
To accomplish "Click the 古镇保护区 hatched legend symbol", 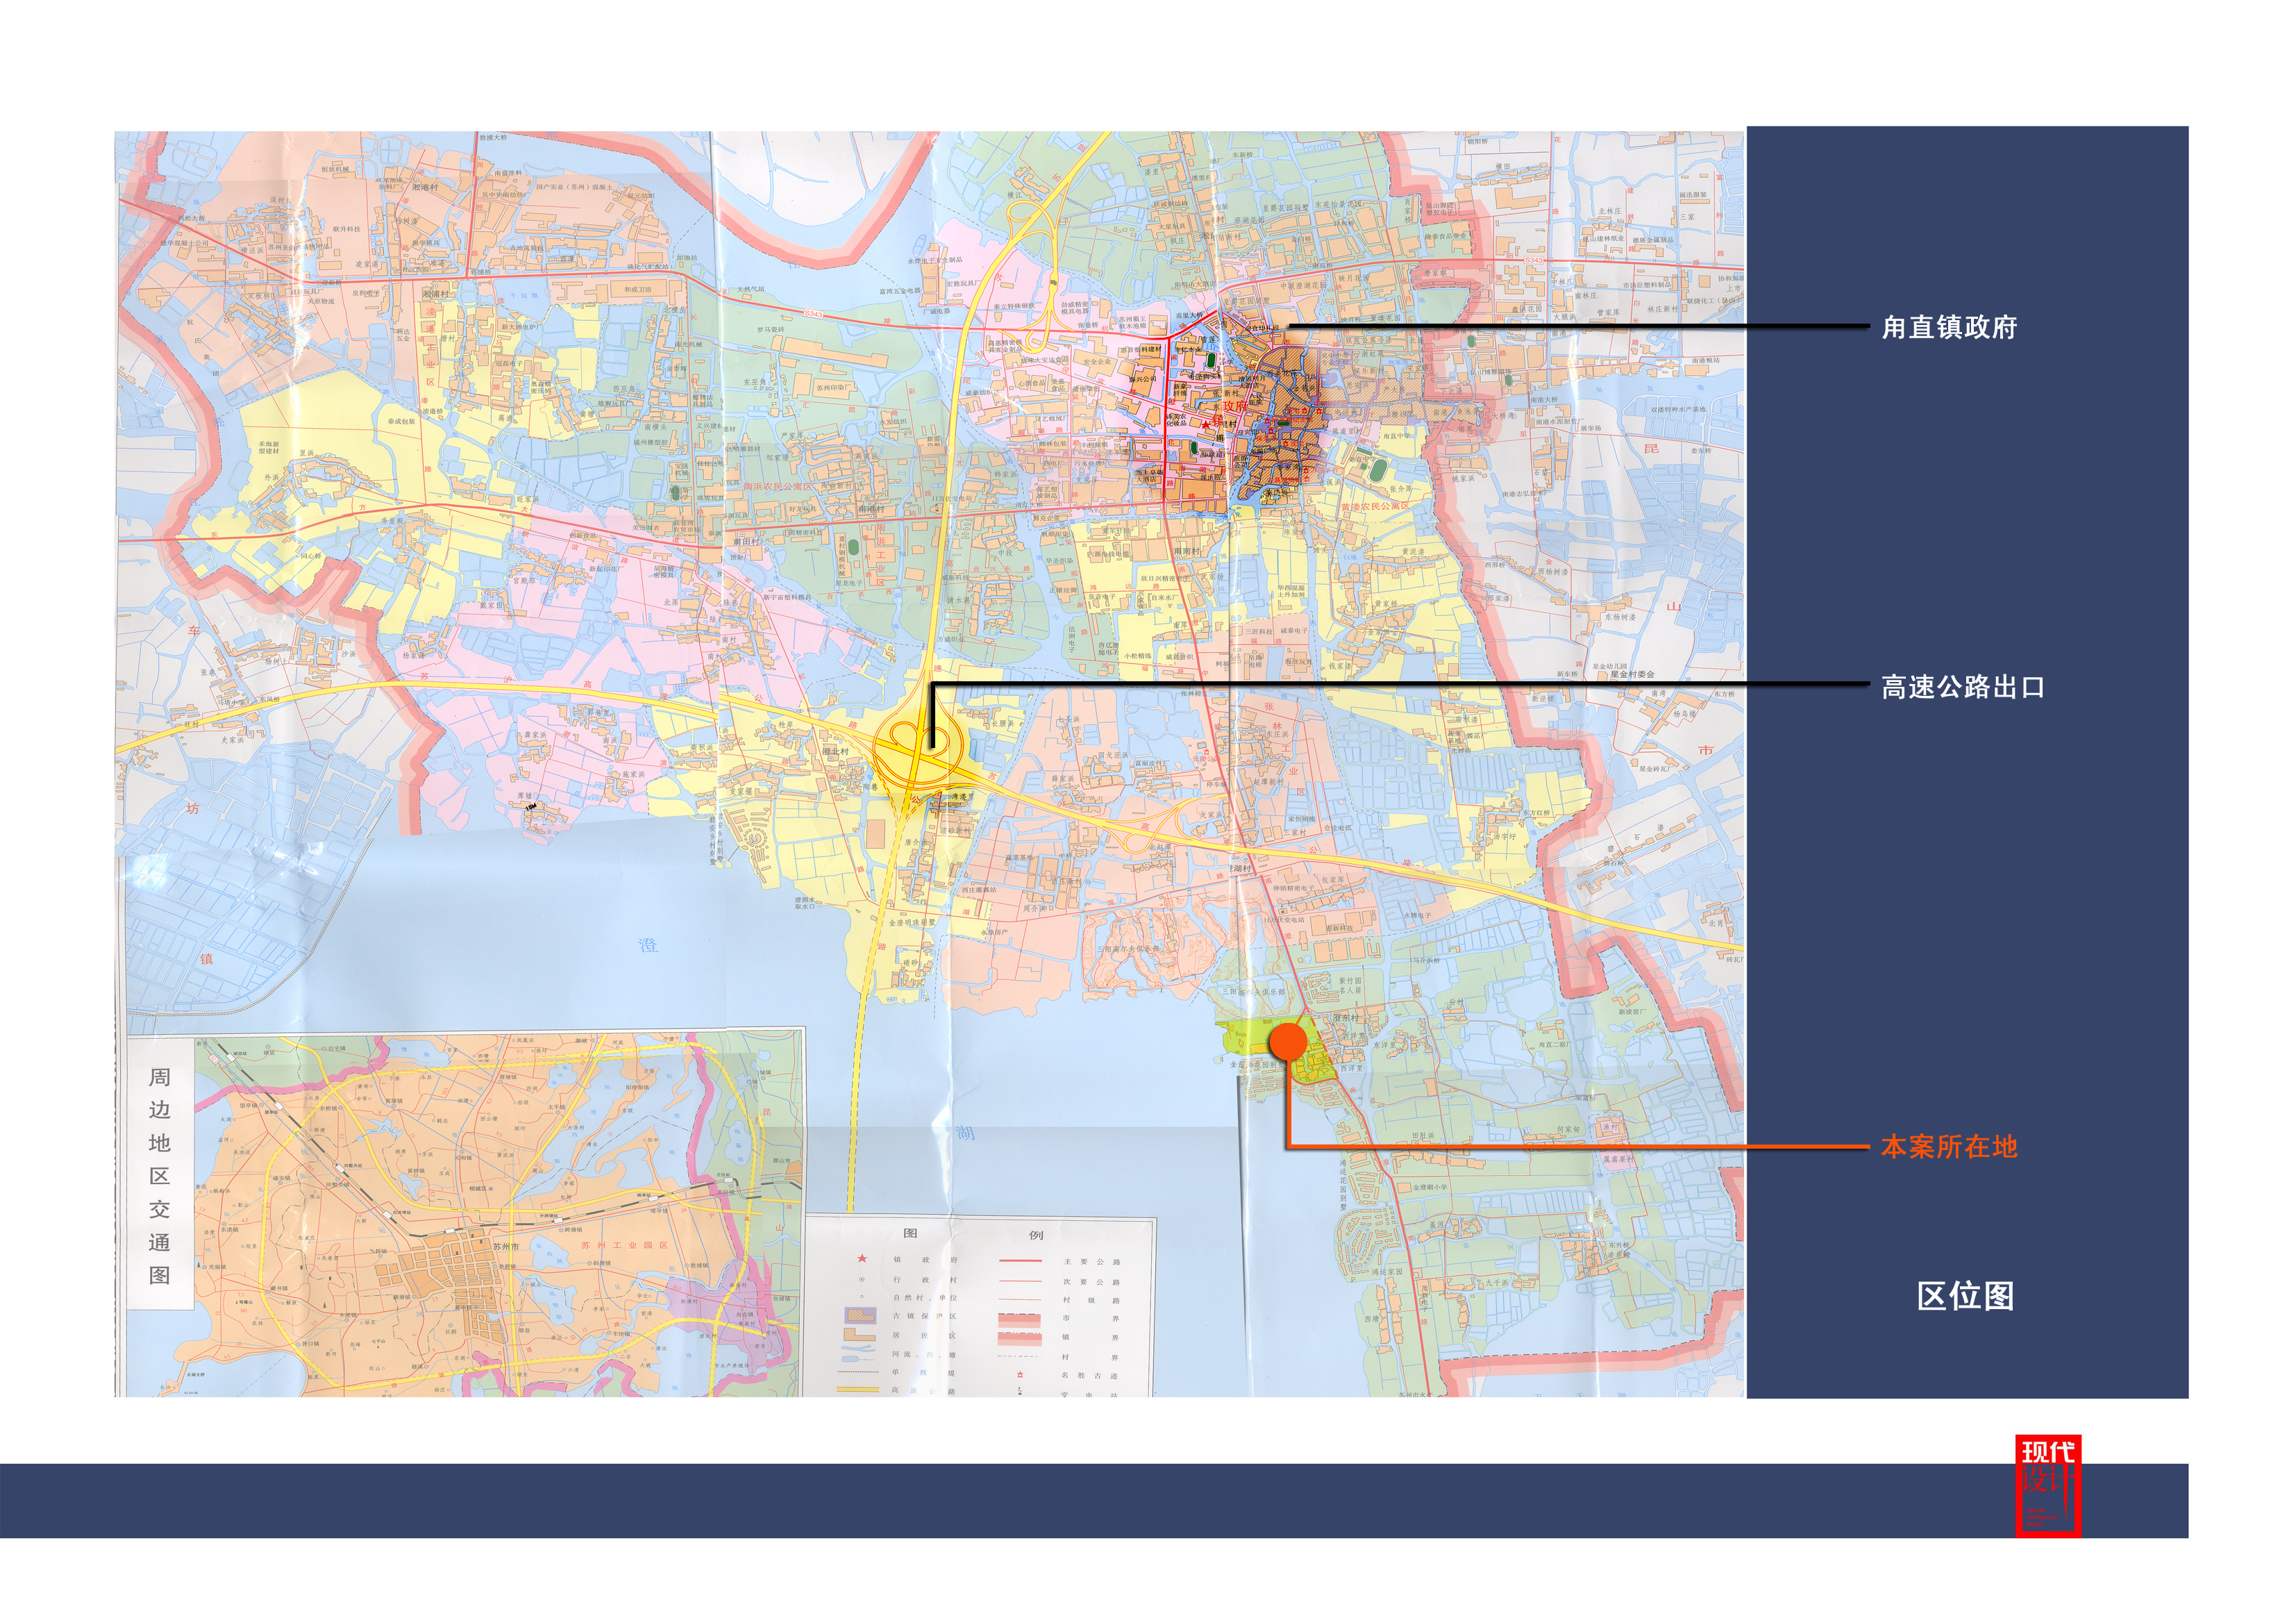I will (x=861, y=1315).
